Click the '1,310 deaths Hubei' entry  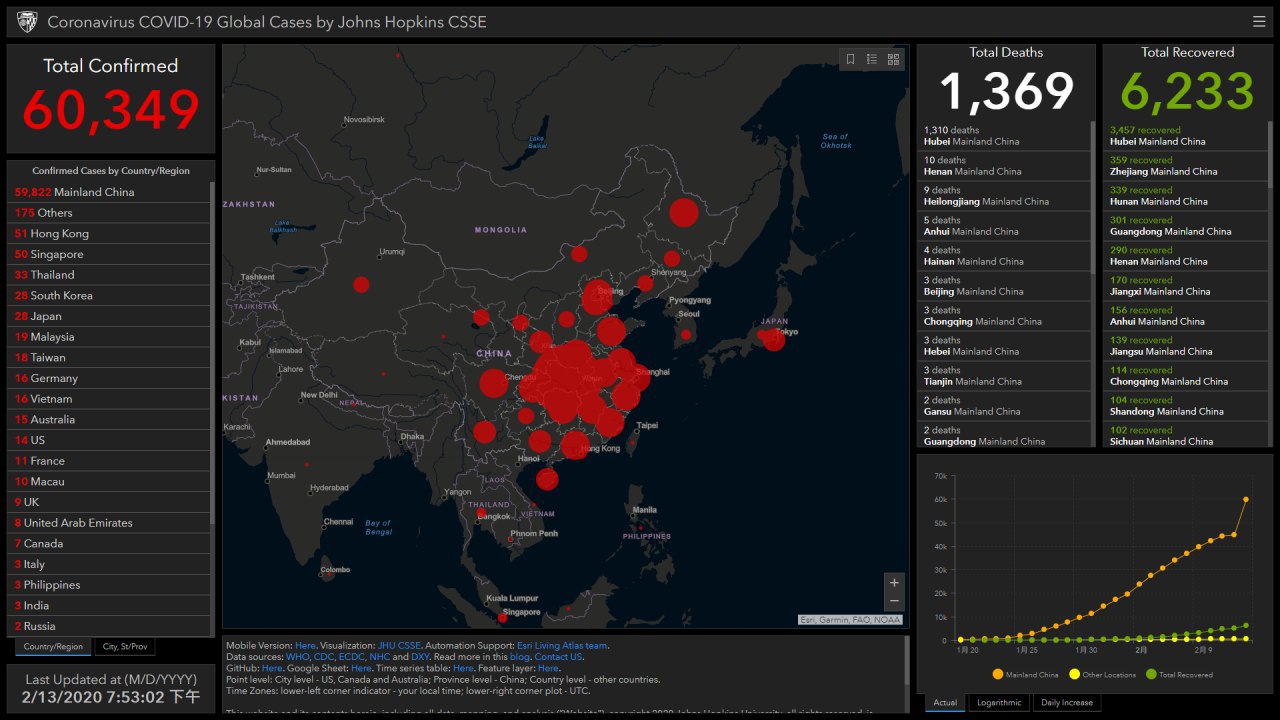point(1004,136)
